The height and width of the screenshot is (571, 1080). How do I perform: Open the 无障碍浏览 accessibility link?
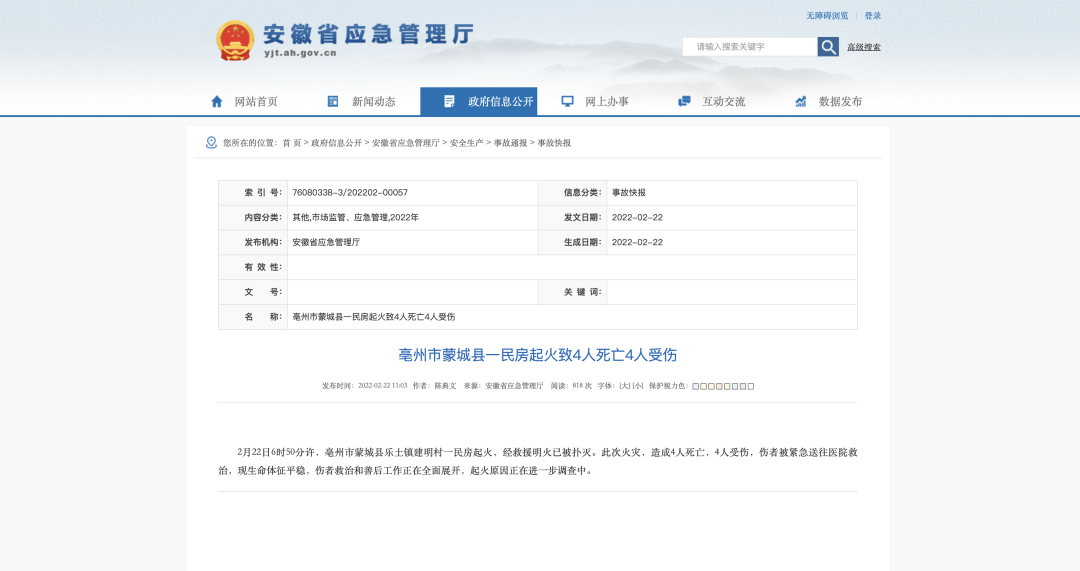827,16
